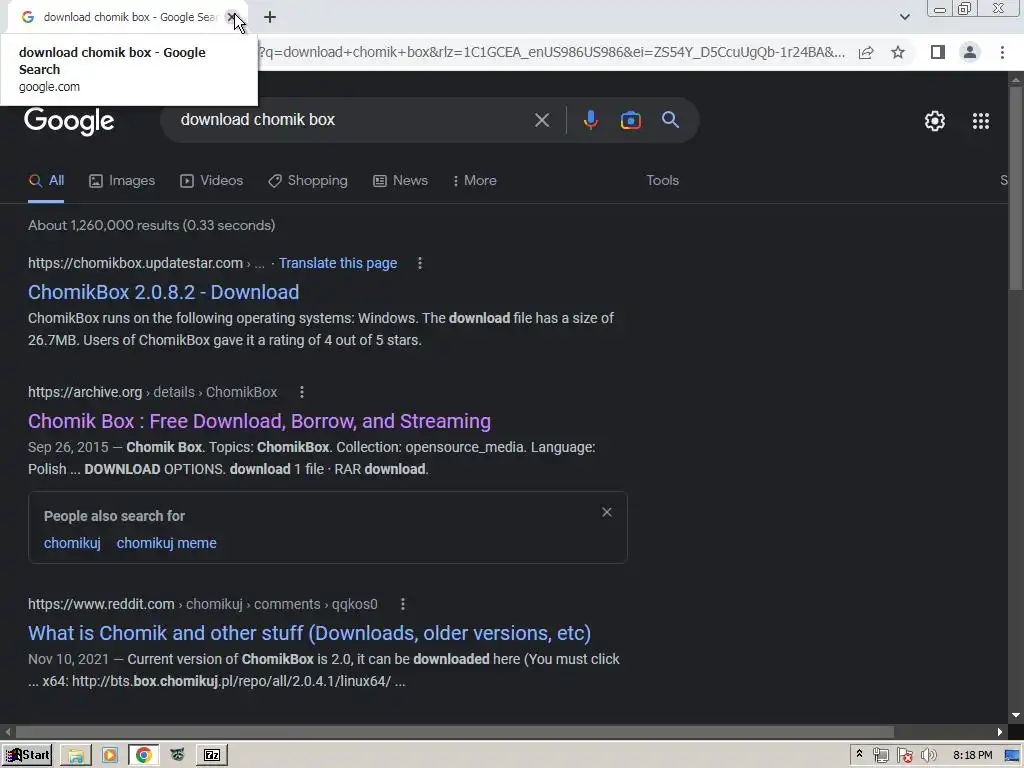This screenshot has height=768, width=1024.
Task: Open the volume tray icon
Action: [928, 756]
